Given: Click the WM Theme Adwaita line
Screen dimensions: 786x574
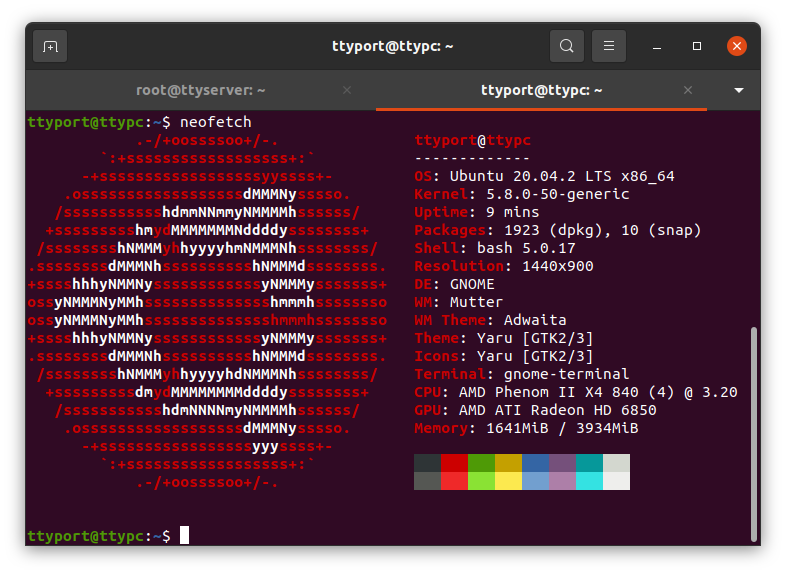Looking at the screenshot, I should (490, 320).
